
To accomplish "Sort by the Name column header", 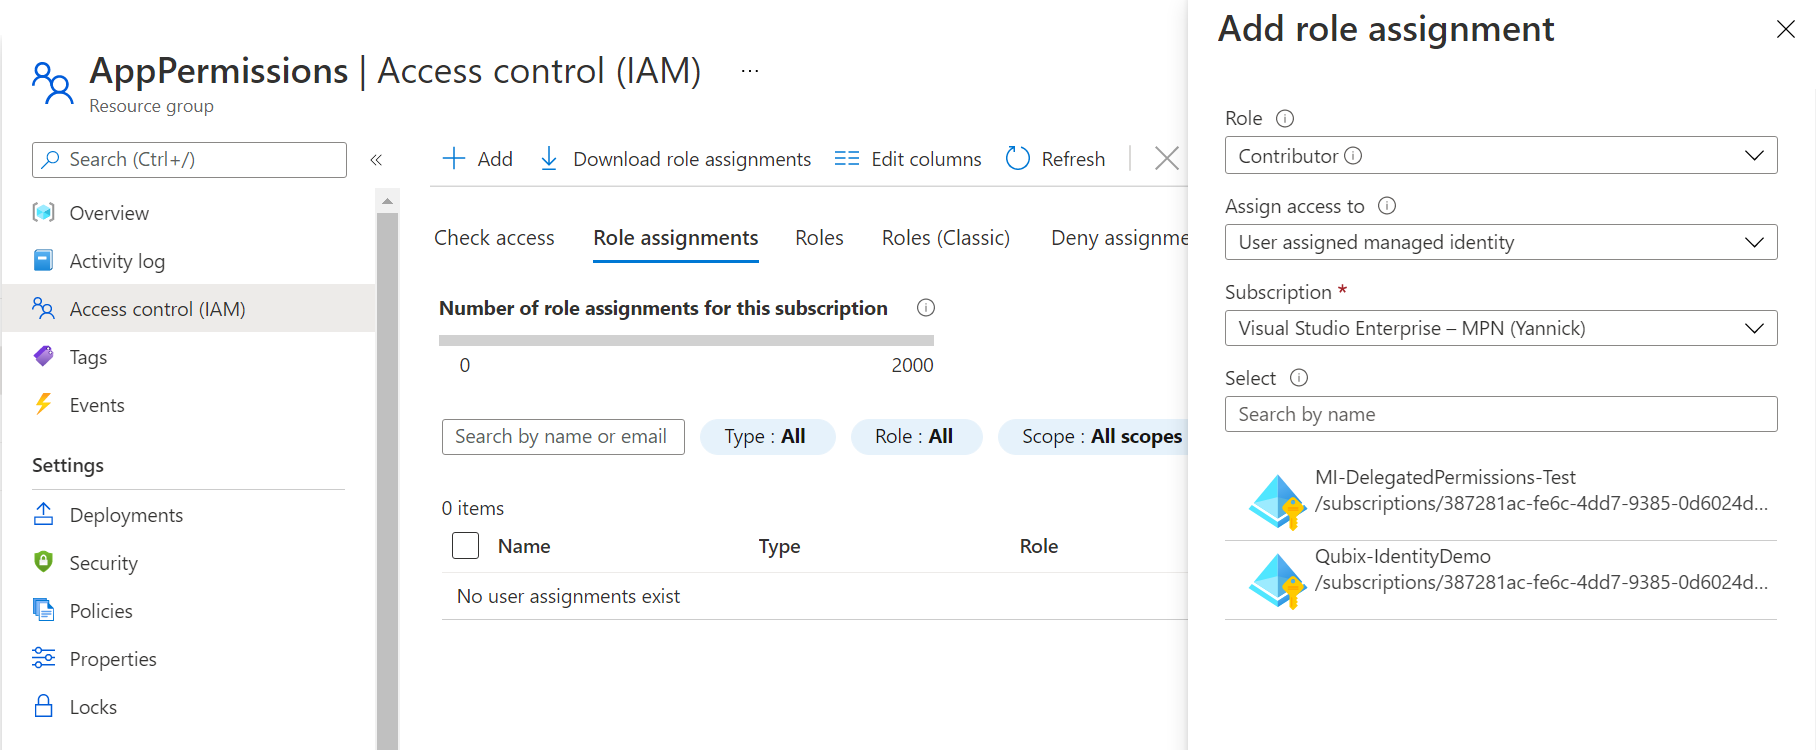I will [x=524, y=546].
